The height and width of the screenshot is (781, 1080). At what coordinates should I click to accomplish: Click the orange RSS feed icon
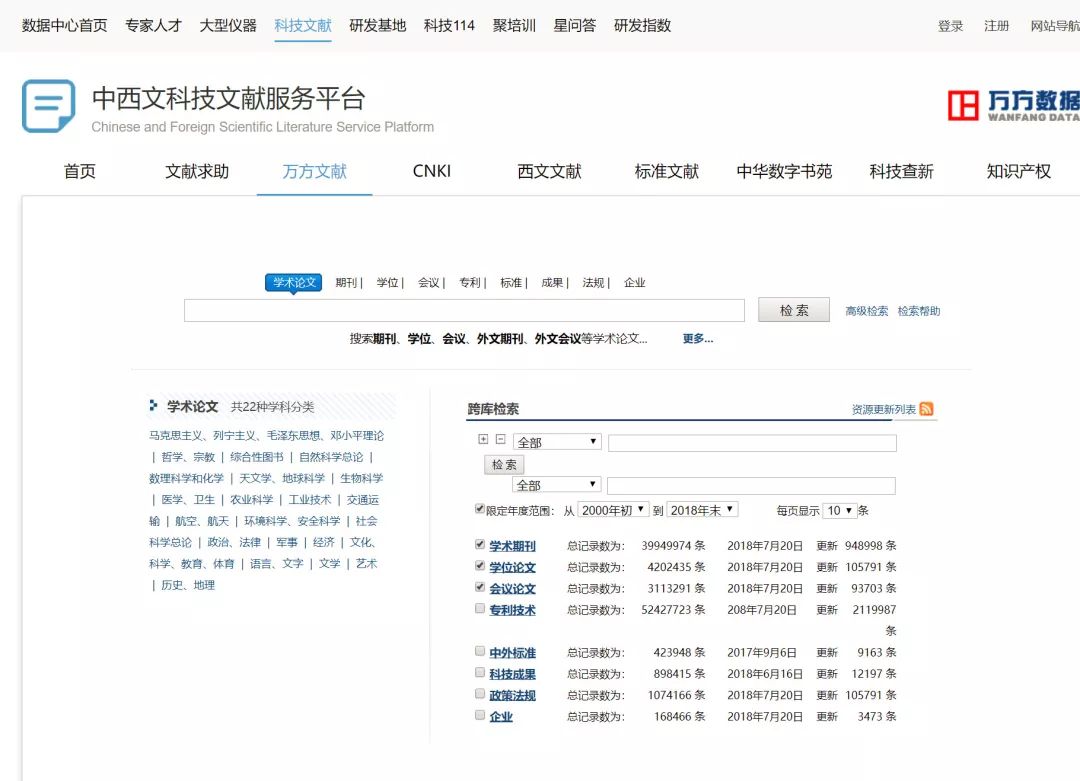(926, 409)
